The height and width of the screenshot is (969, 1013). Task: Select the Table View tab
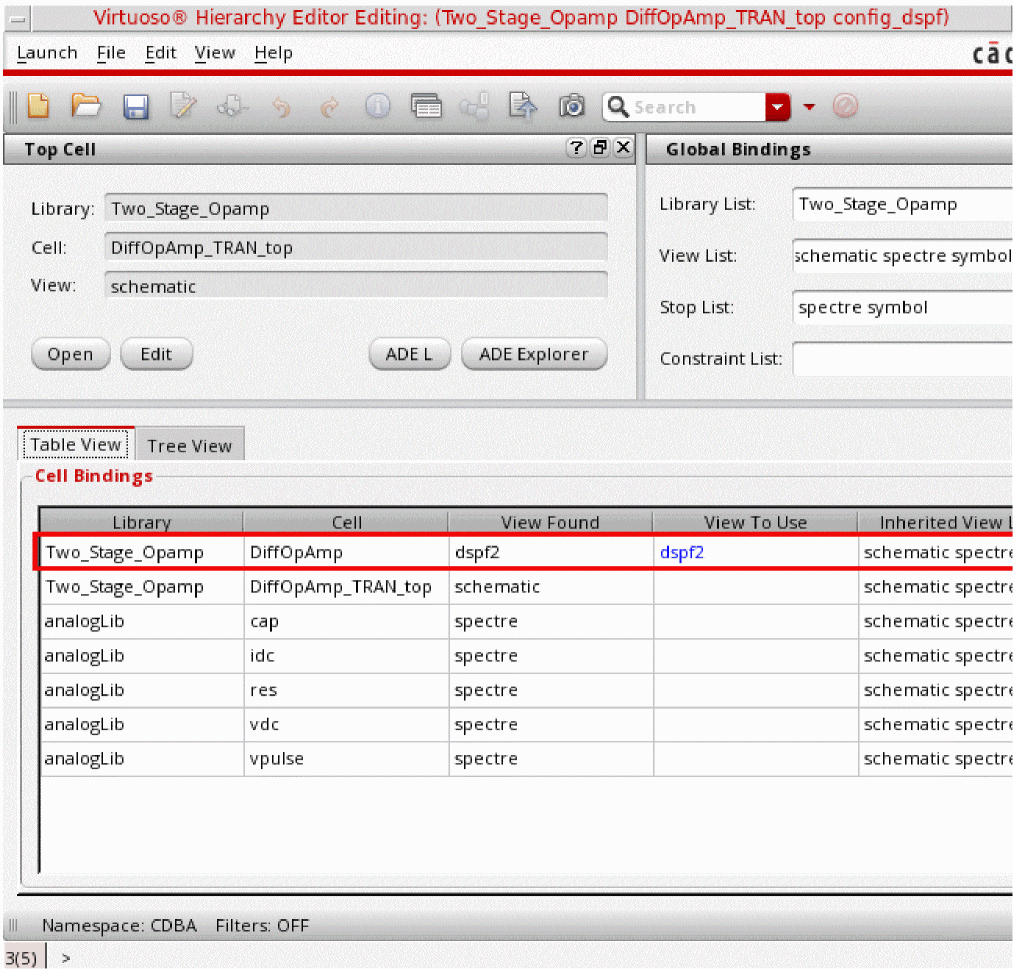(75, 445)
